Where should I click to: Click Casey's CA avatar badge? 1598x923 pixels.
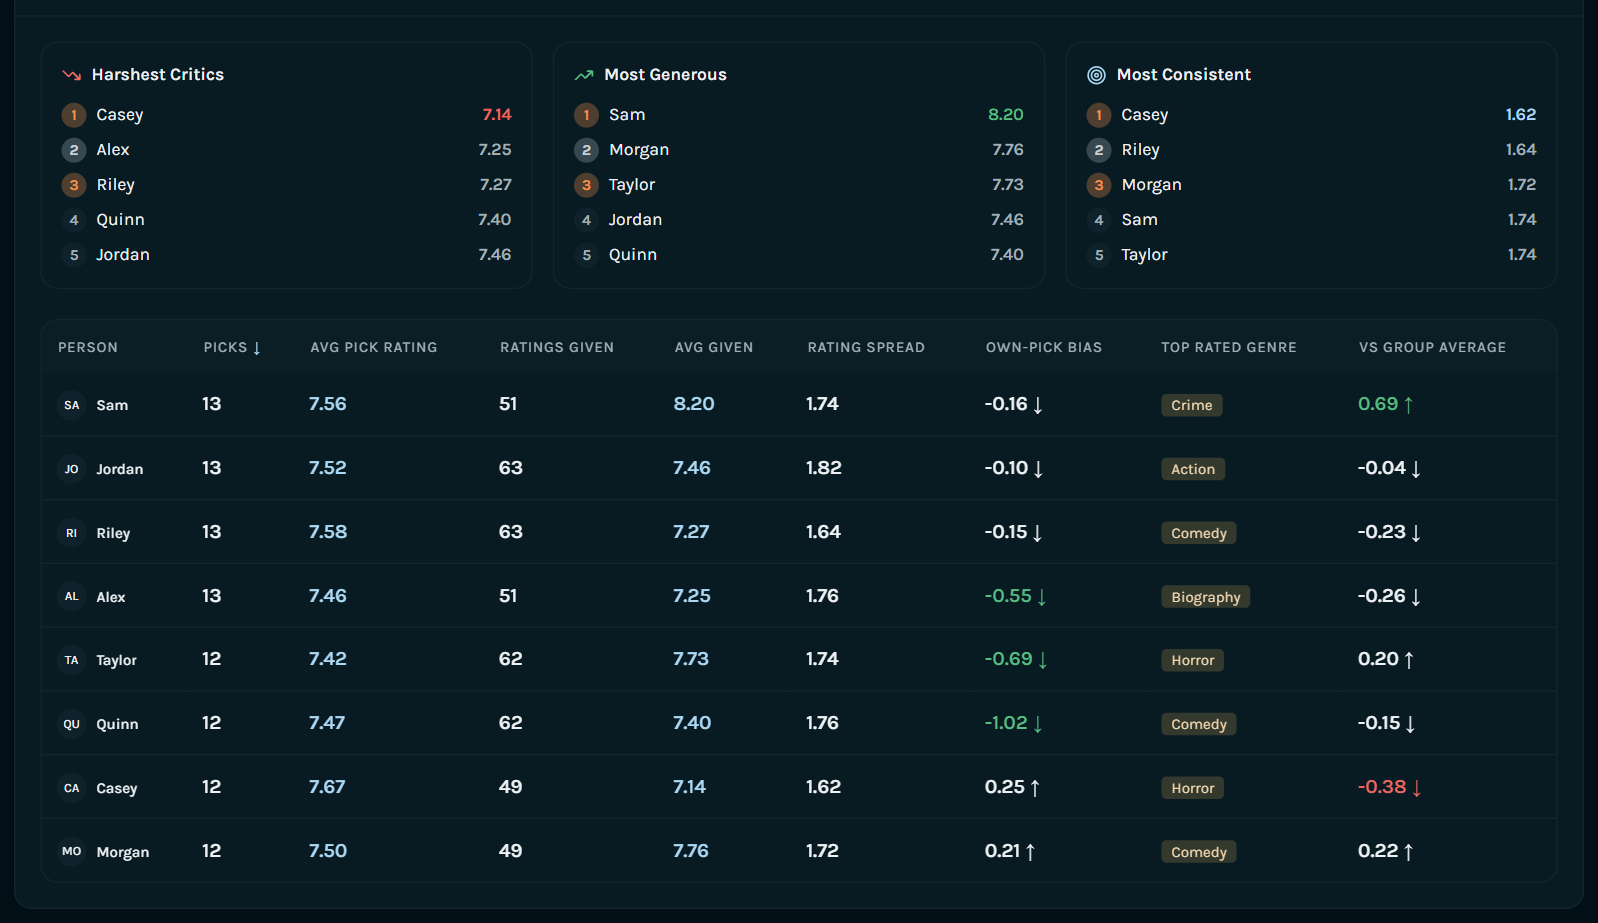(x=72, y=788)
